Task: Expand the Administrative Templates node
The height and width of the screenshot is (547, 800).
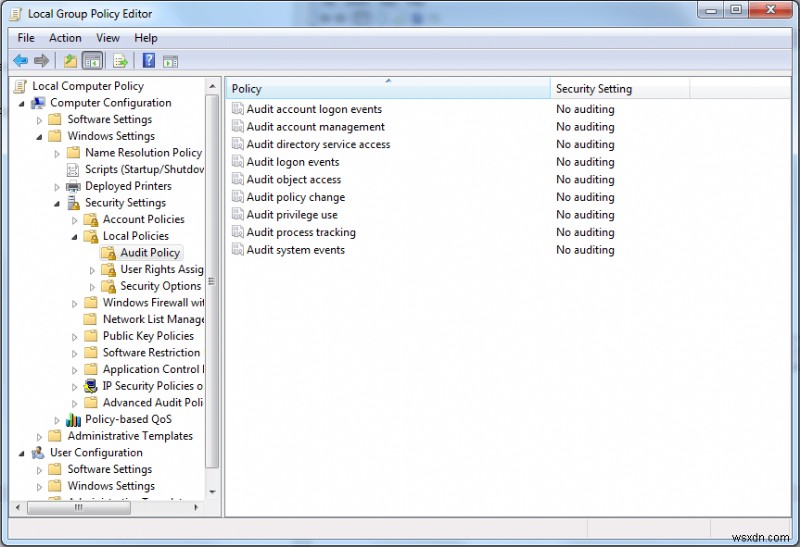Action: click(39, 437)
